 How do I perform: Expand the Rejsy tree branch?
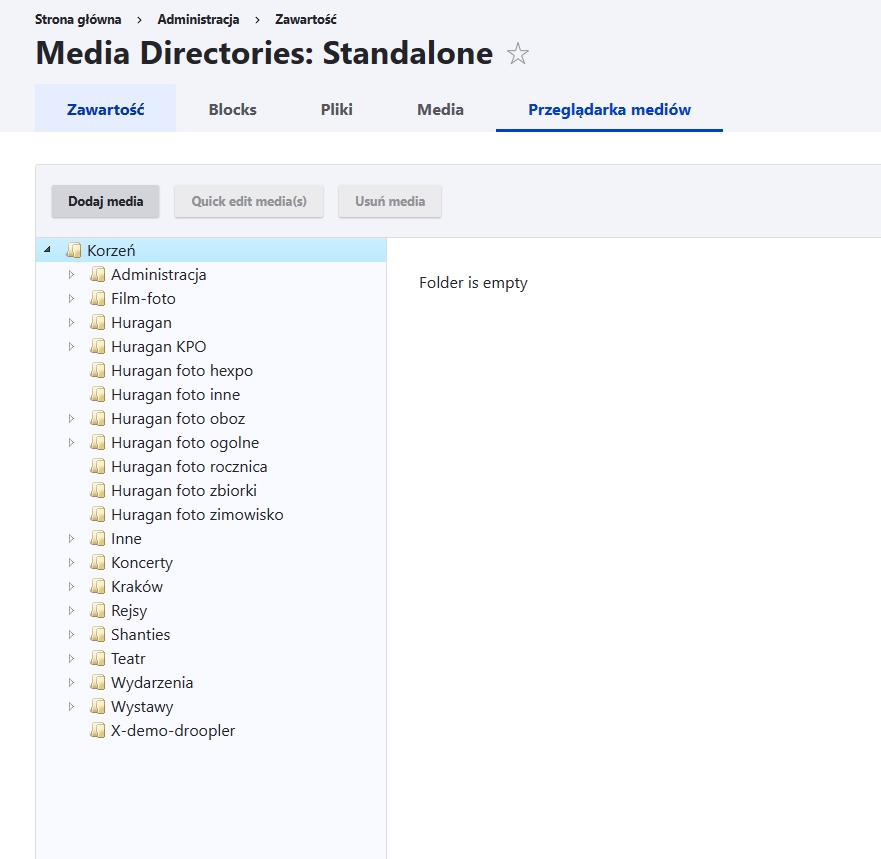(x=71, y=610)
